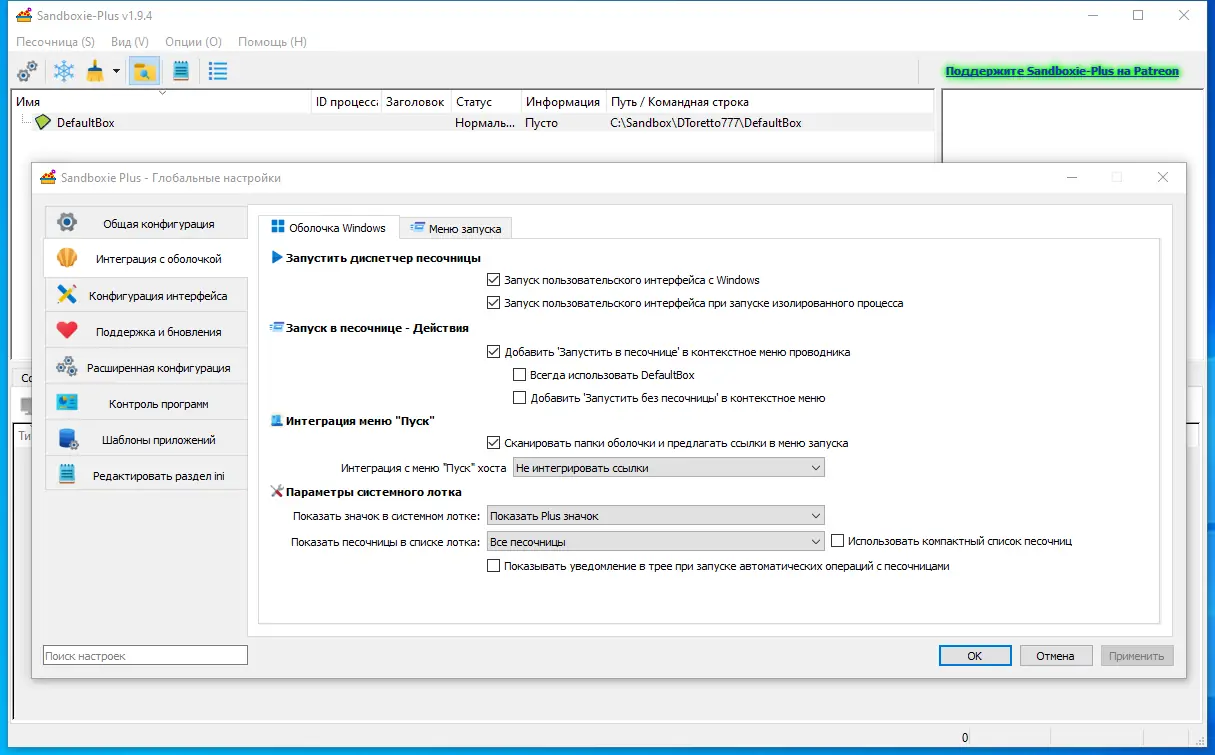Open the Помощь (H) menu
The width and height of the screenshot is (1215, 755).
pos(272,42)
